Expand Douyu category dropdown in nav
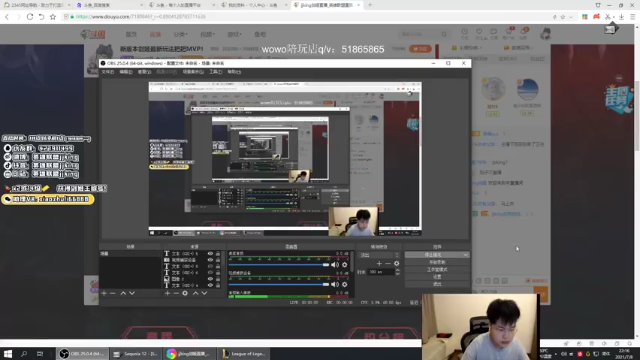This screenshot has width=640, height=360. pos(180,34)
